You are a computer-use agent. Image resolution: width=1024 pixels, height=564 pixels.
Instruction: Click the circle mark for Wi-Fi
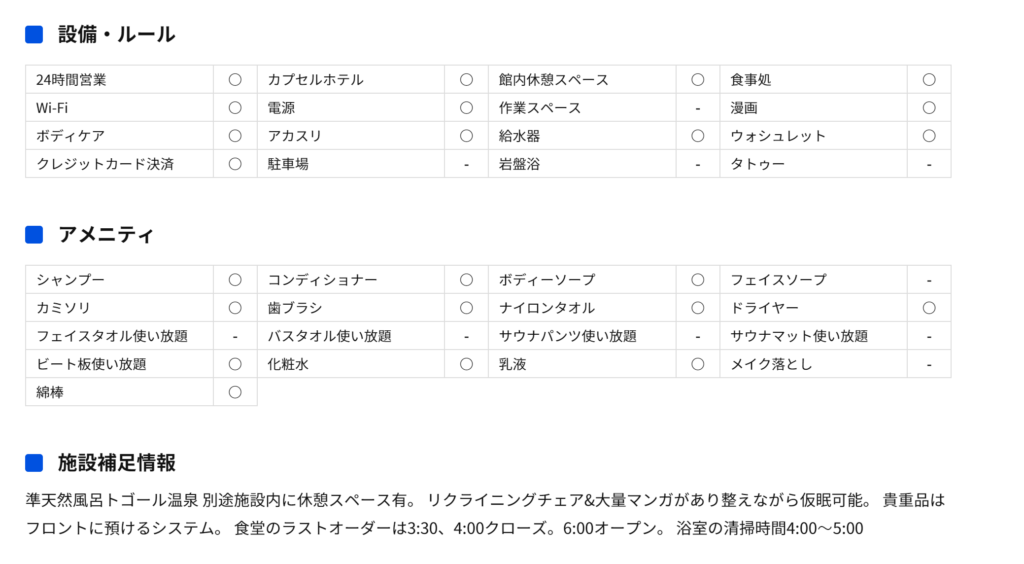[235, 108]
